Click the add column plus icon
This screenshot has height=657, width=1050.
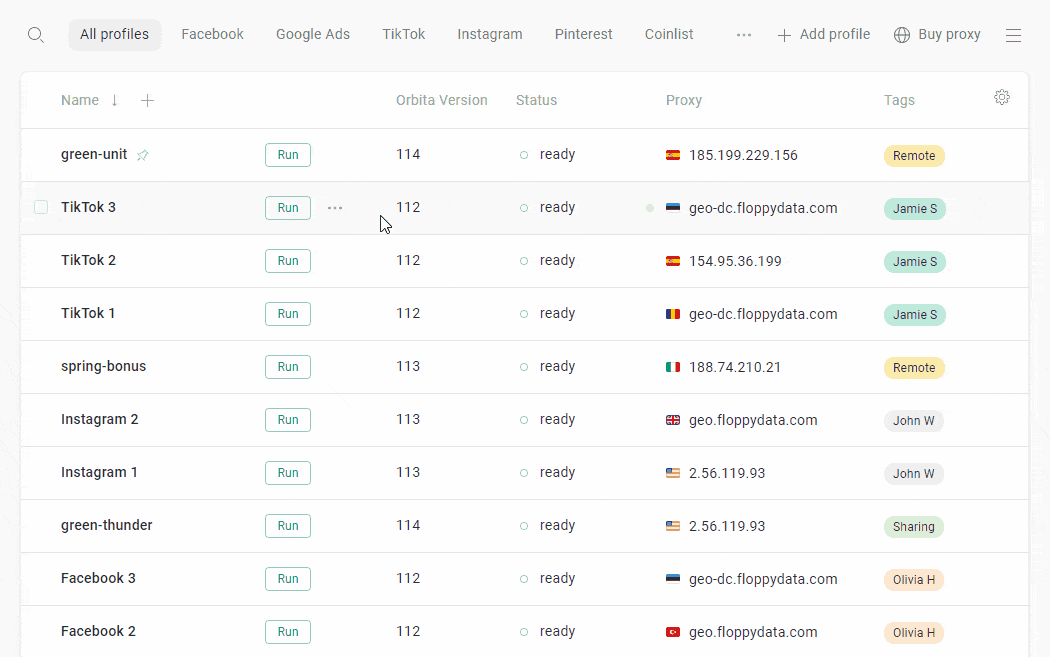point(147,100)
